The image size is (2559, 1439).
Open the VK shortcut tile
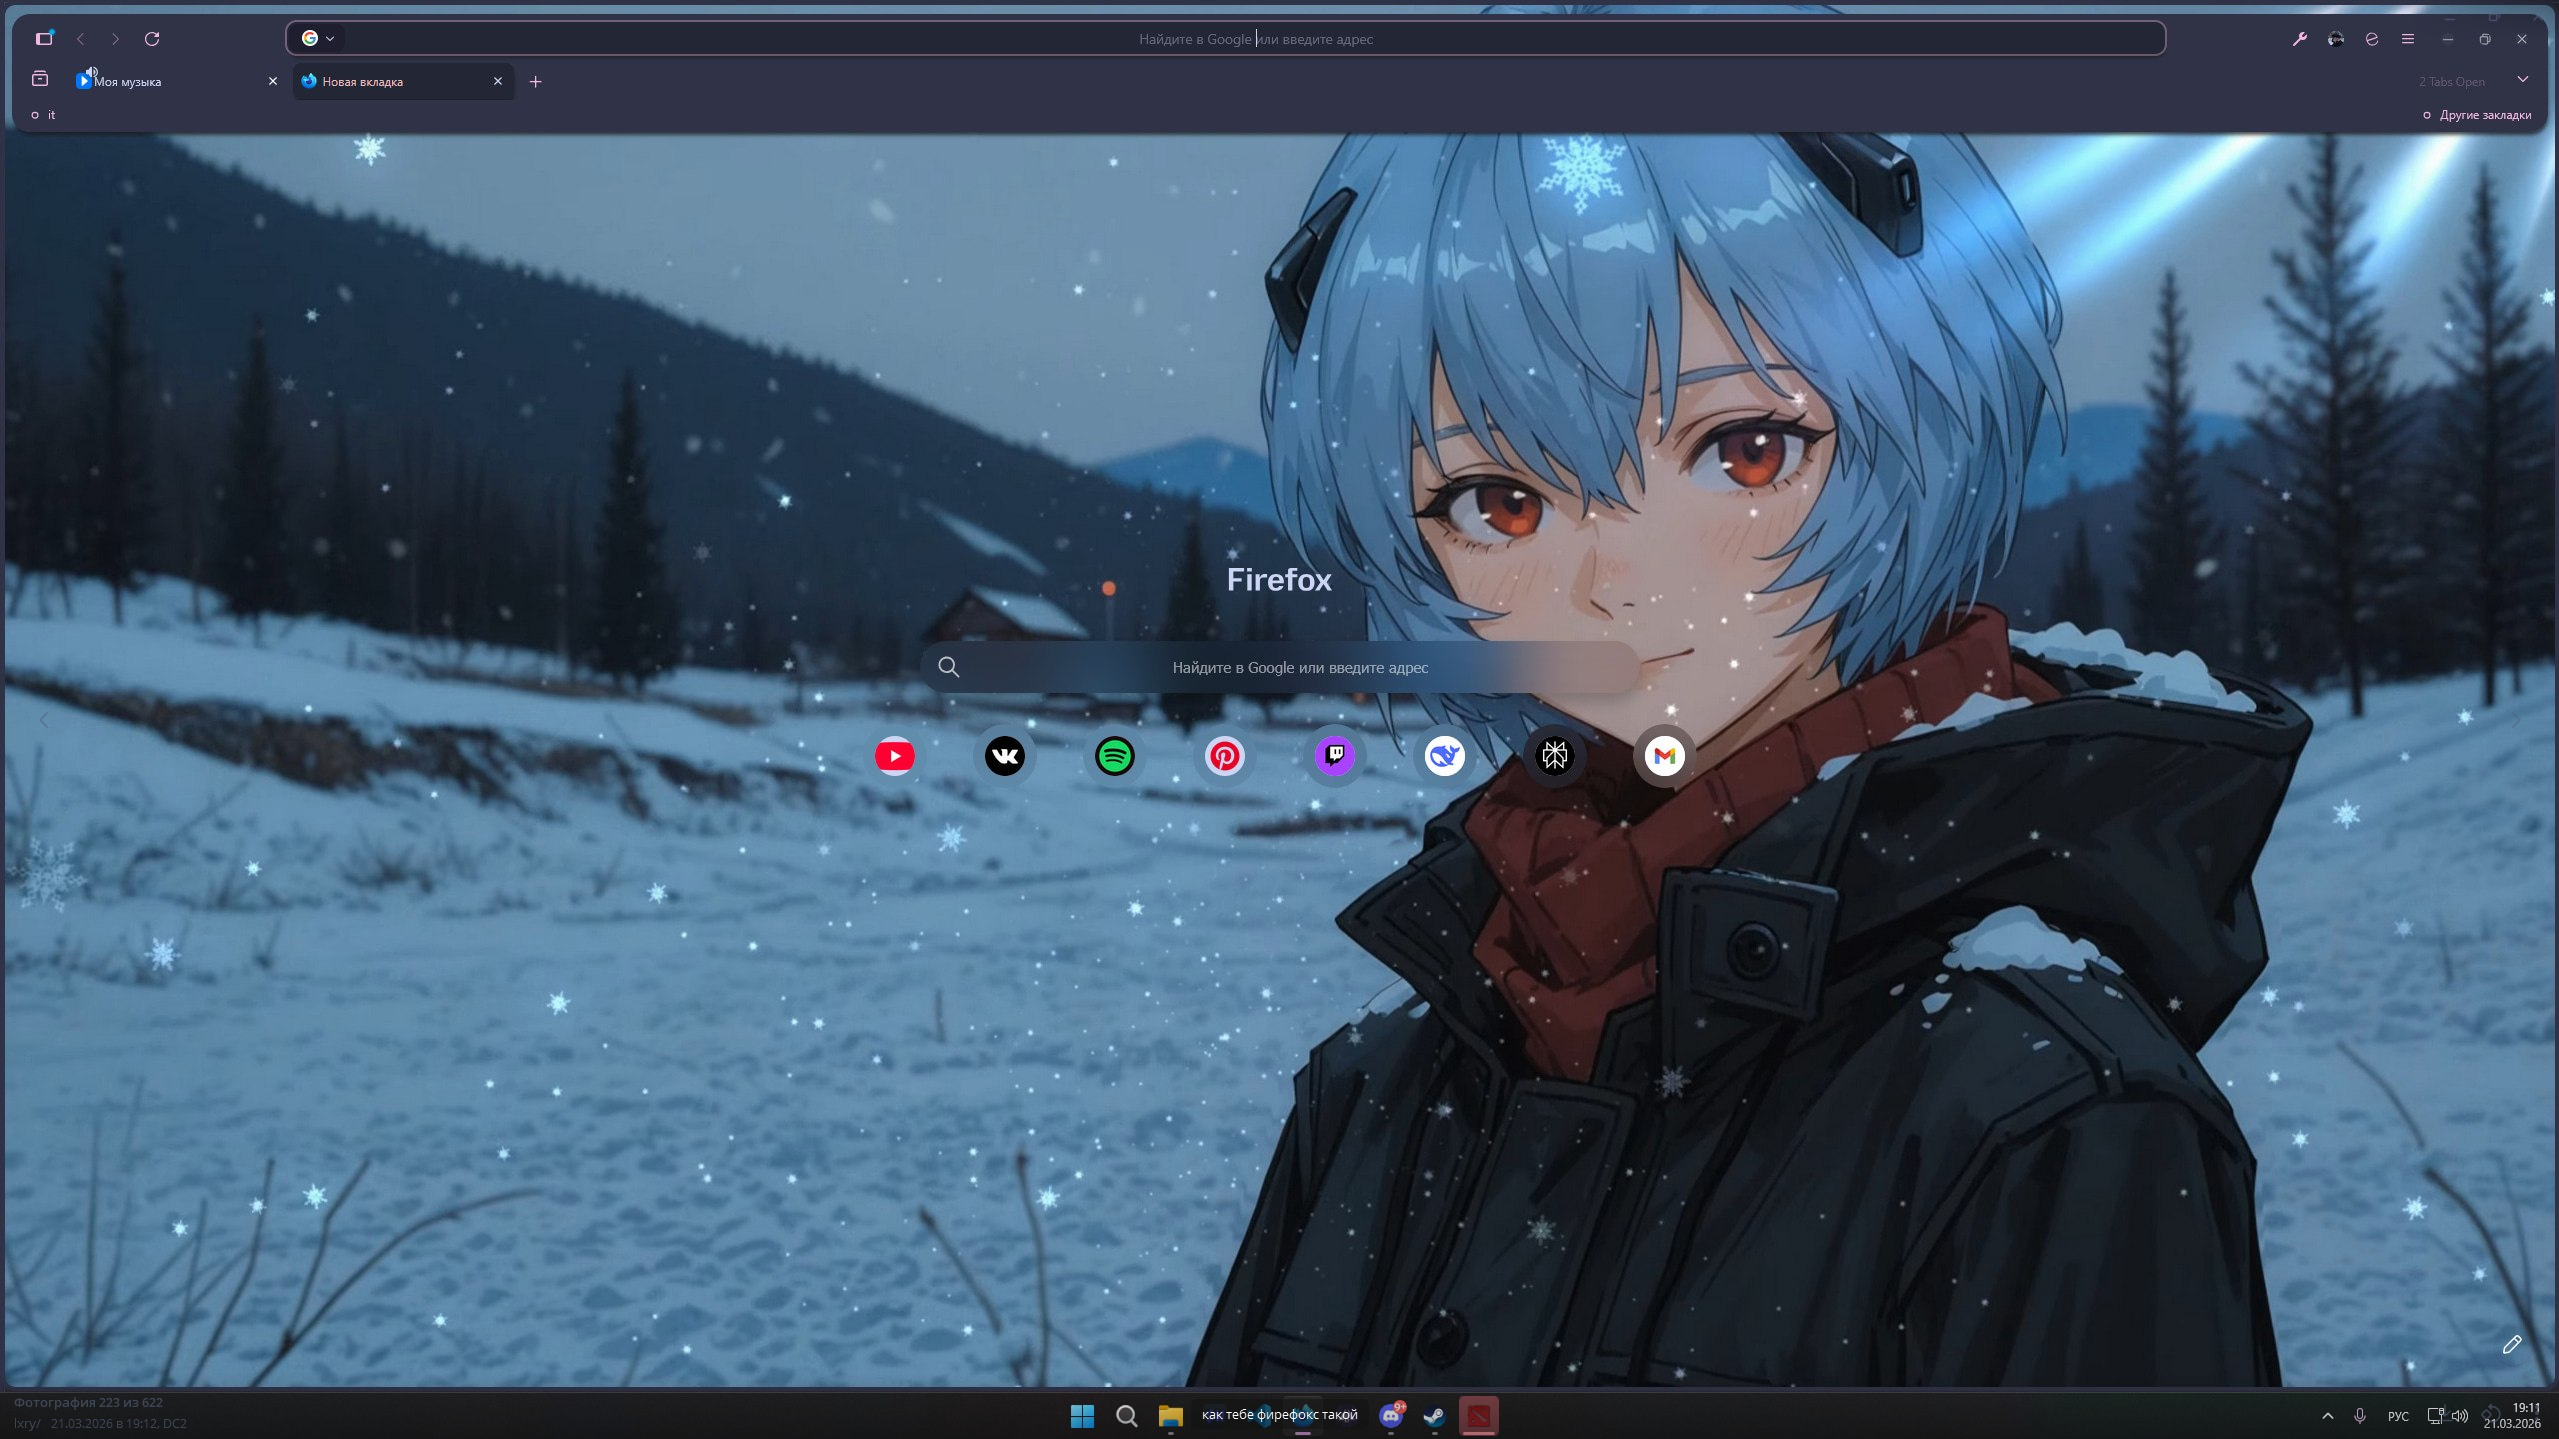[x=1004, y=756]
